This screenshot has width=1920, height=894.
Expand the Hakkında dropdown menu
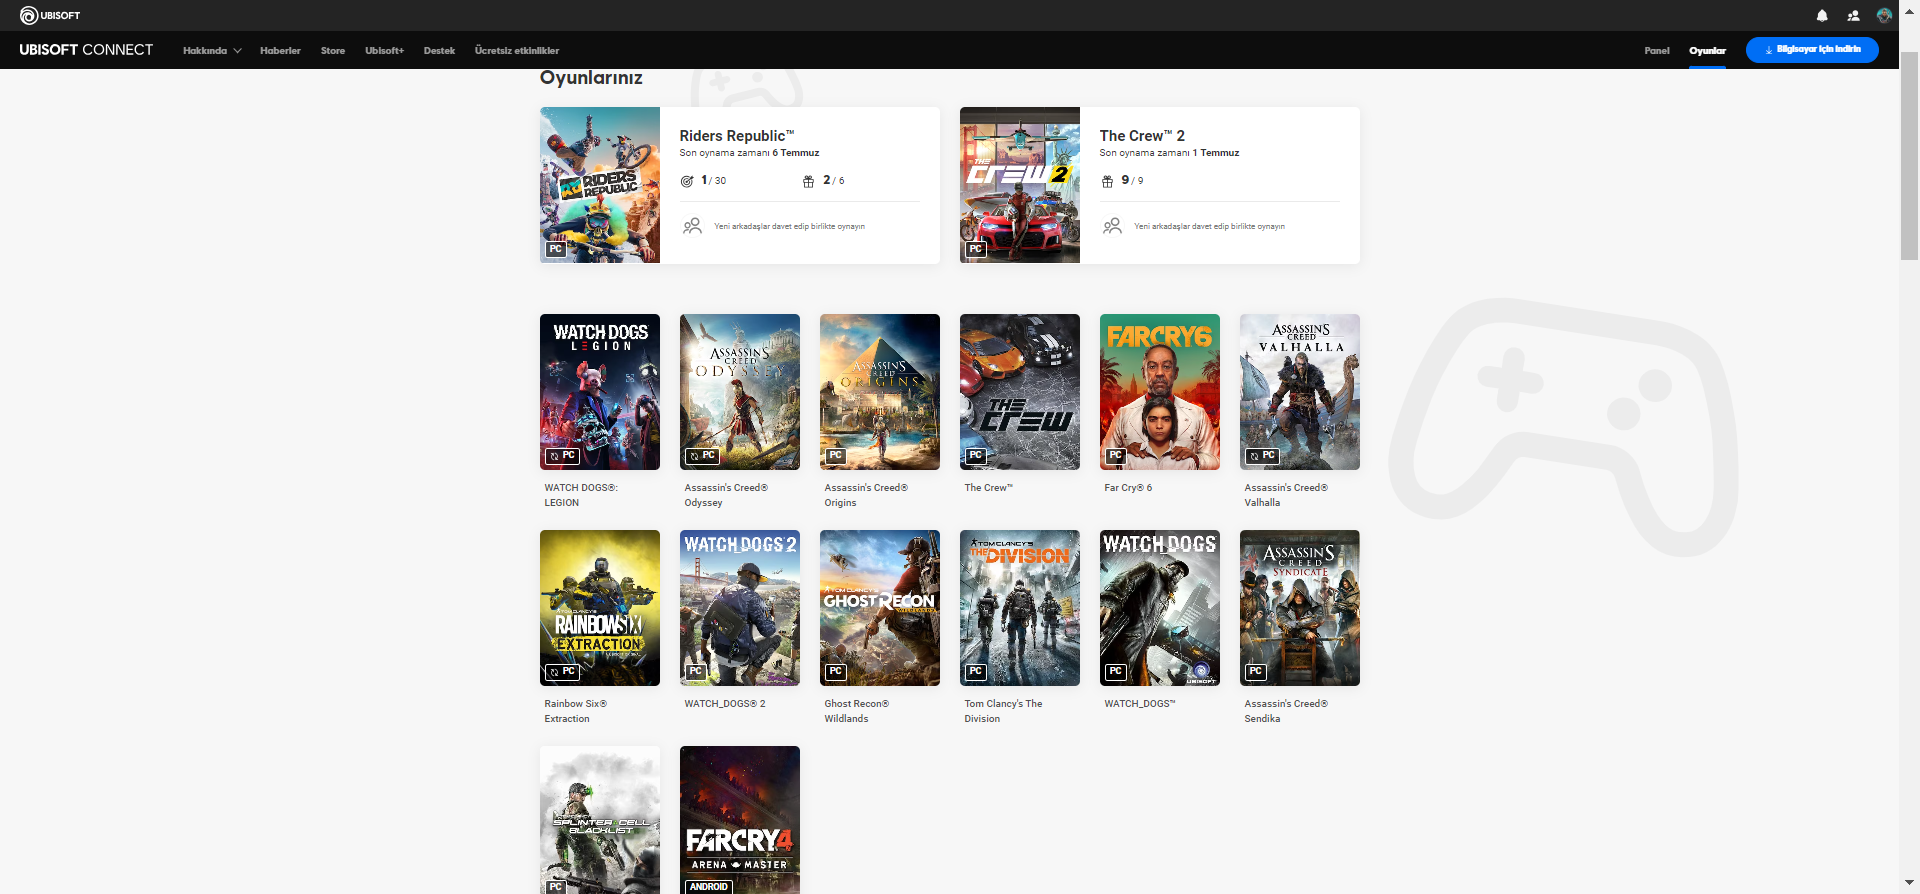pos(212,51)
